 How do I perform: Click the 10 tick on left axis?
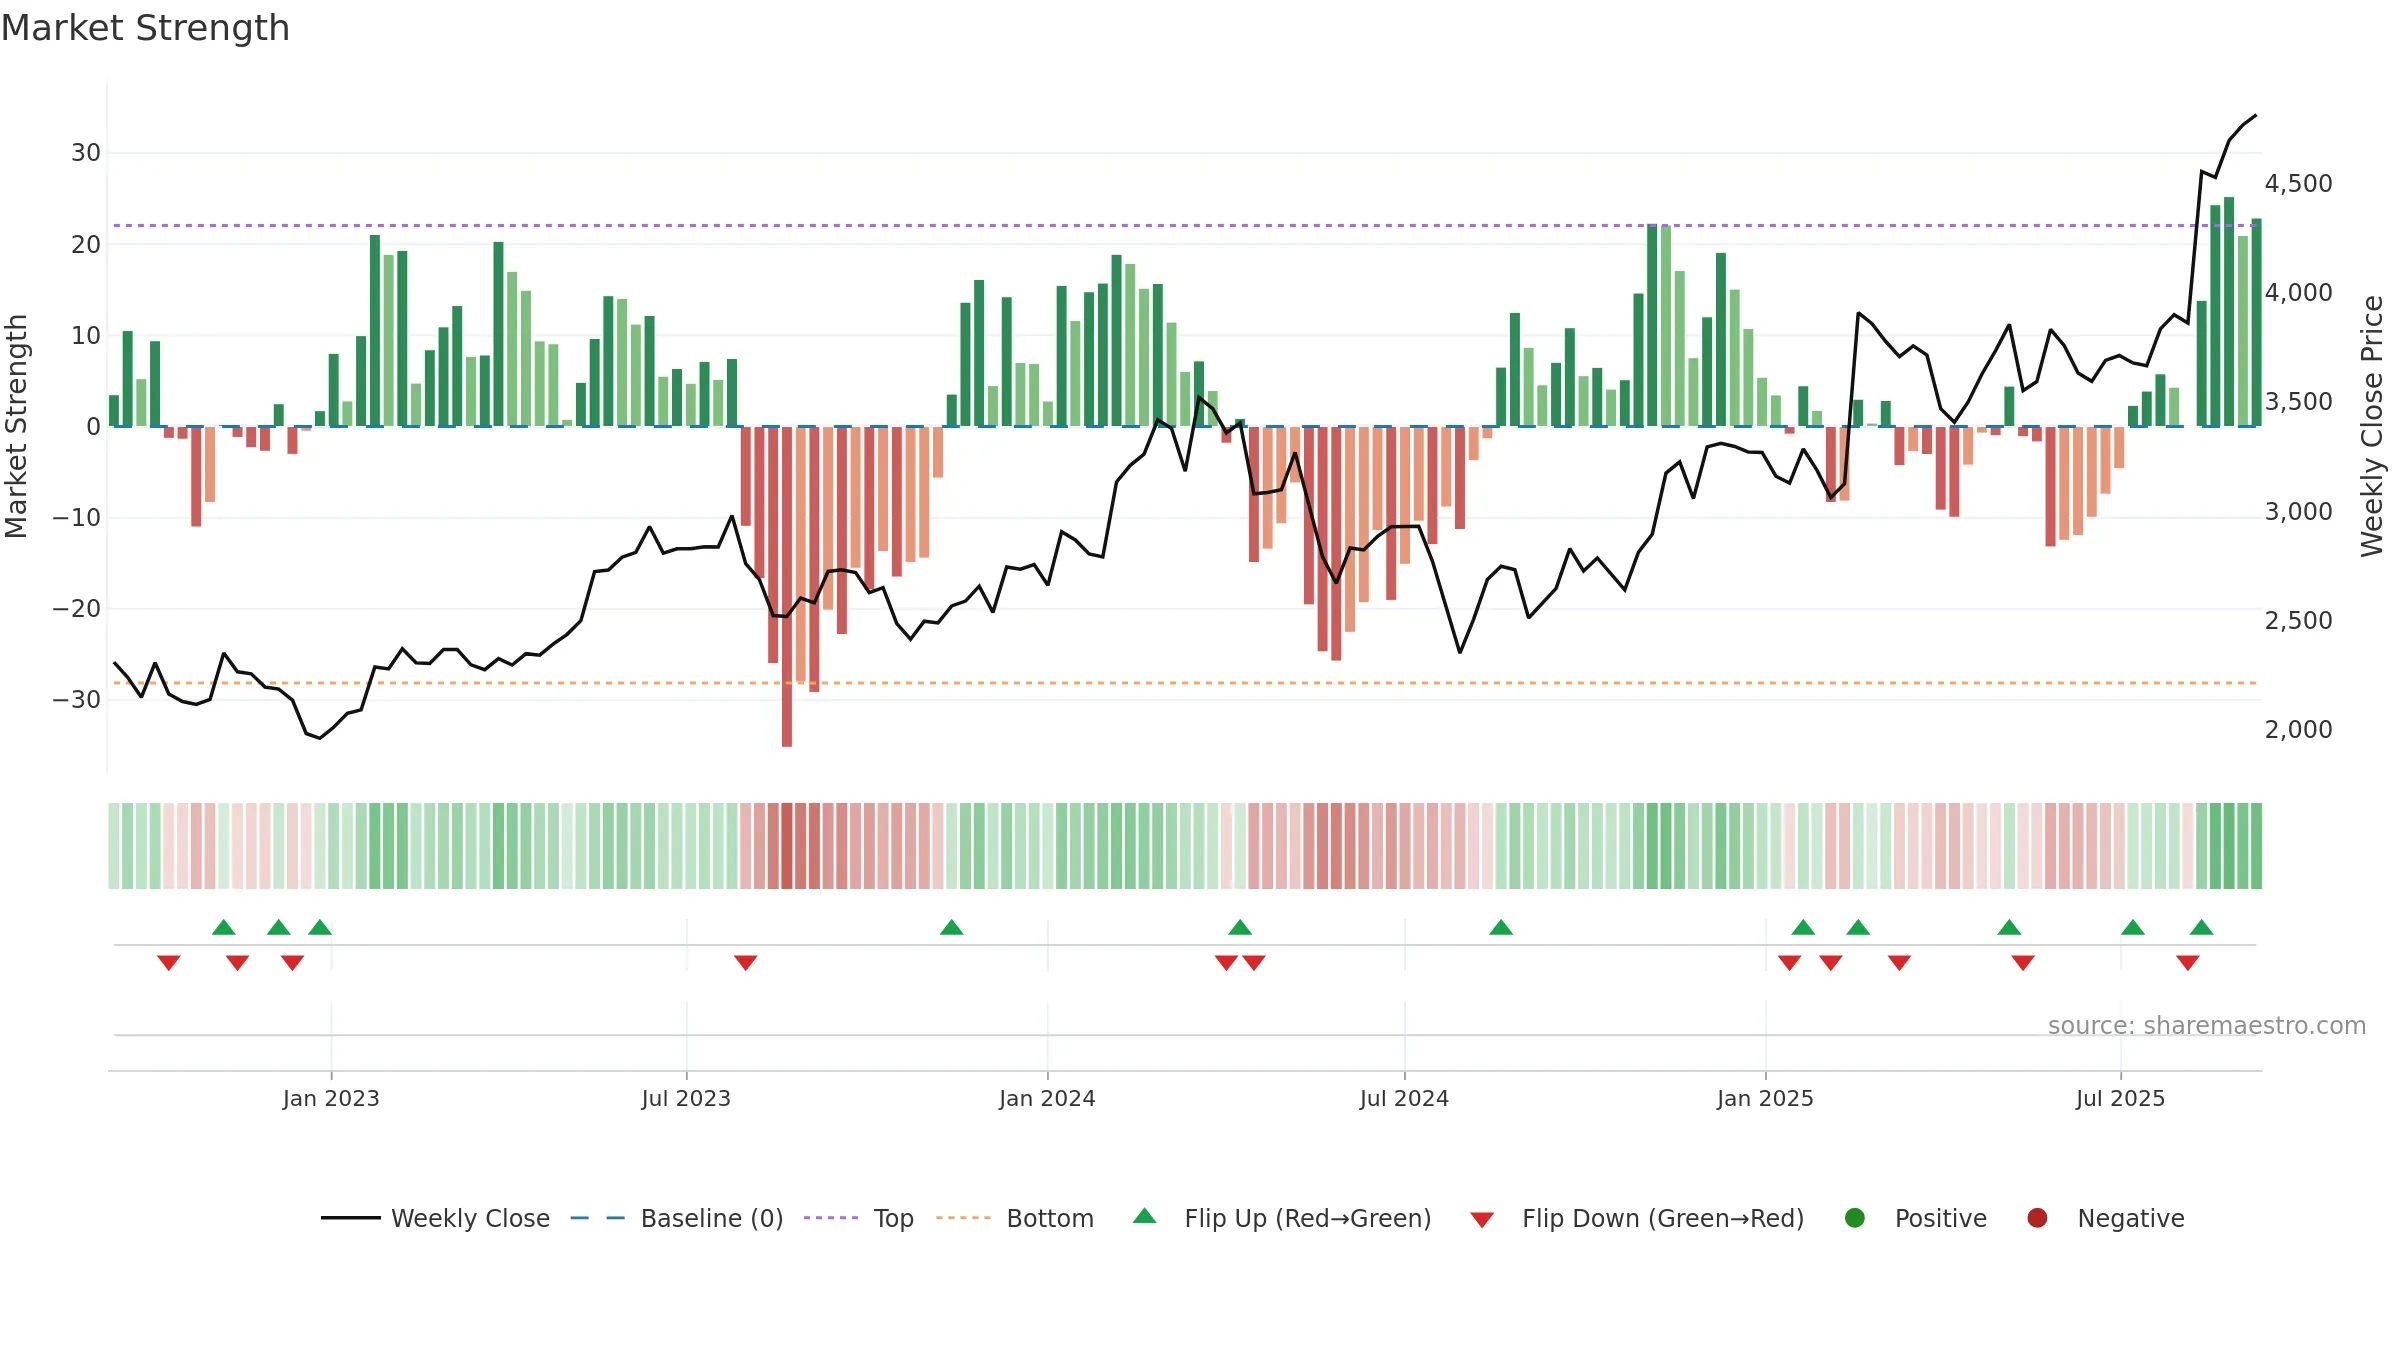86,335
